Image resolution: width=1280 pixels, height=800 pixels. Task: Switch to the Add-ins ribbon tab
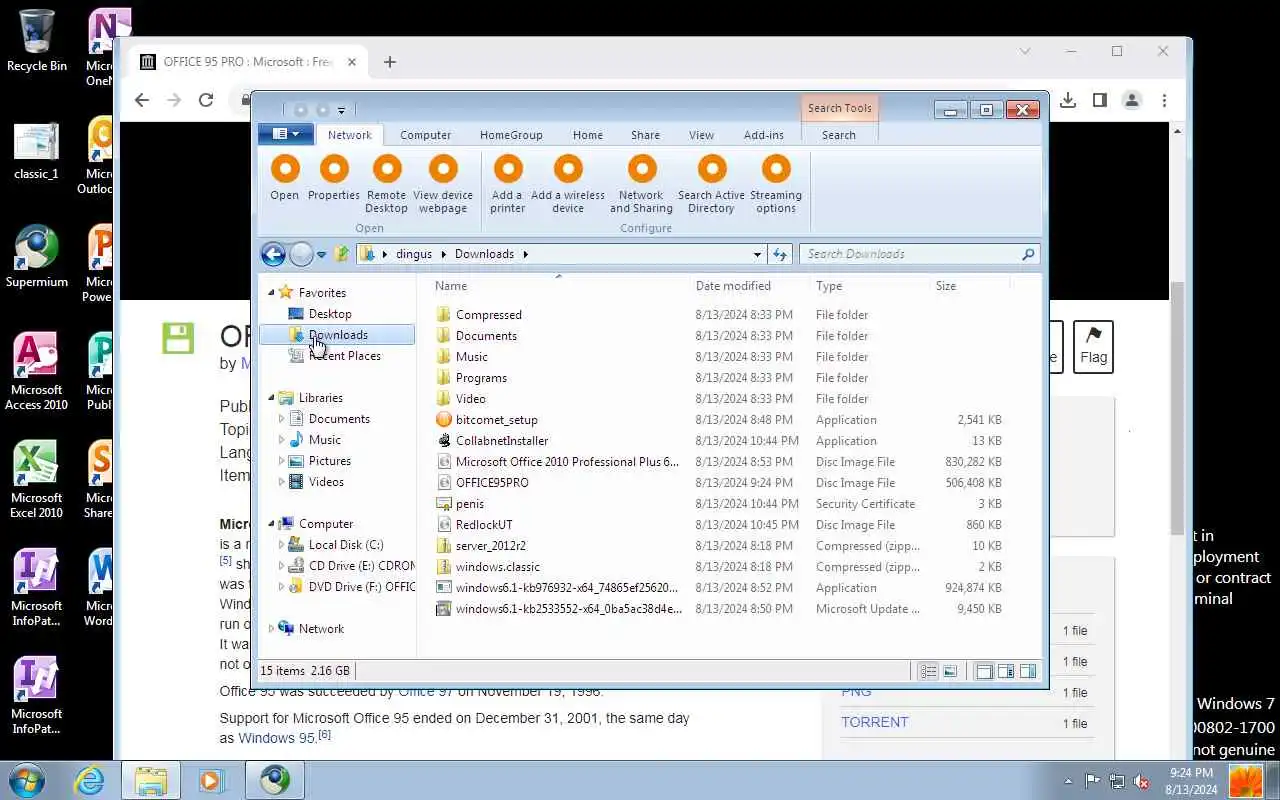point(764,135)
